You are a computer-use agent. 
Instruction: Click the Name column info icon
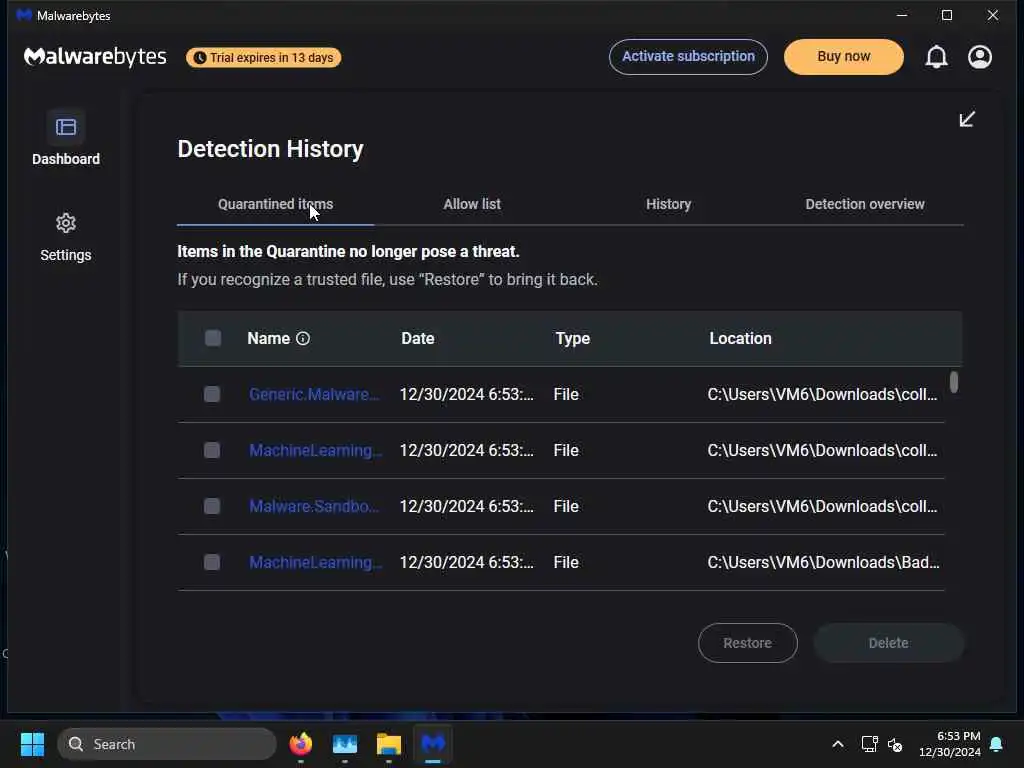[x=303, y=338]
